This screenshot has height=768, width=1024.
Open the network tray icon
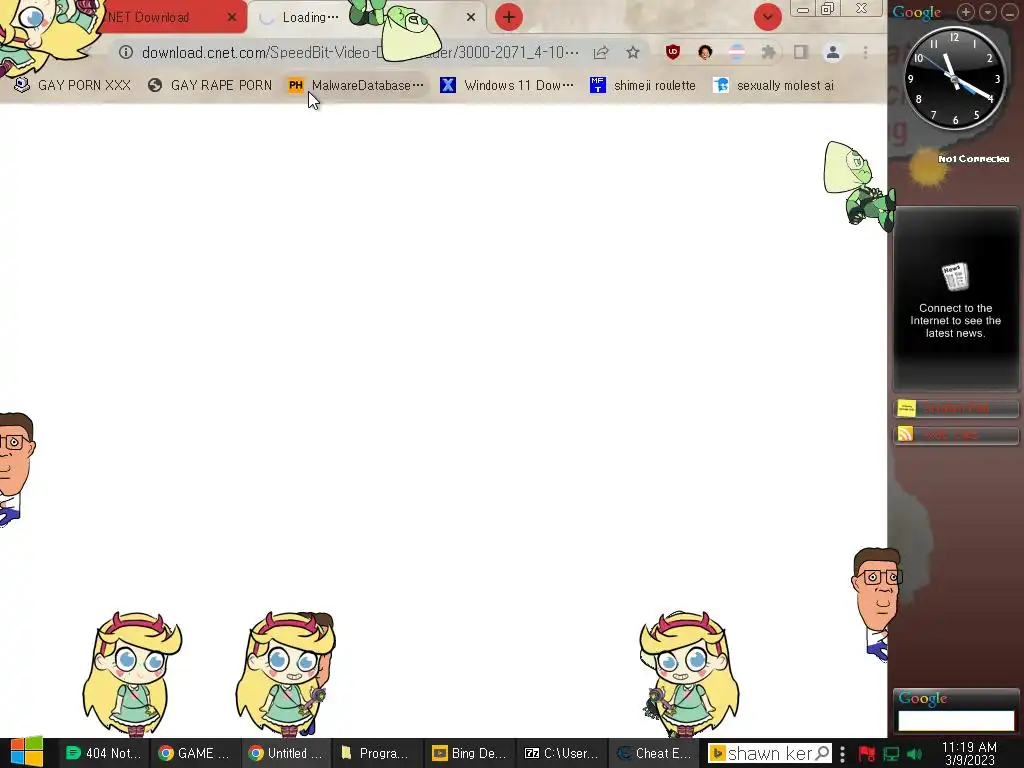891,754
